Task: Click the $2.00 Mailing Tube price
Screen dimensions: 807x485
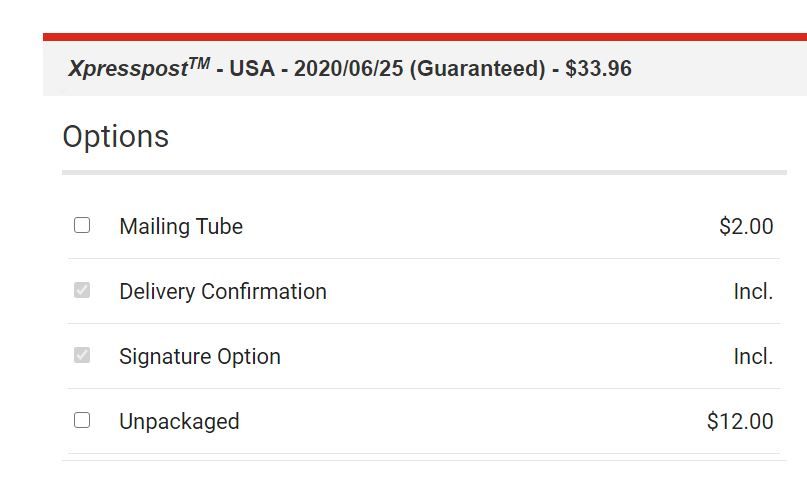Action: (x=746, y=227)
